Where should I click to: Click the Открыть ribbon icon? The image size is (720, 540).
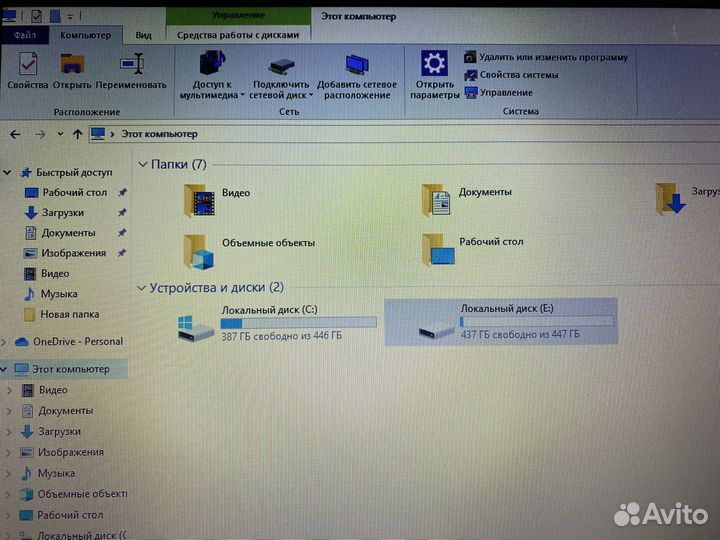coord(72,64)
